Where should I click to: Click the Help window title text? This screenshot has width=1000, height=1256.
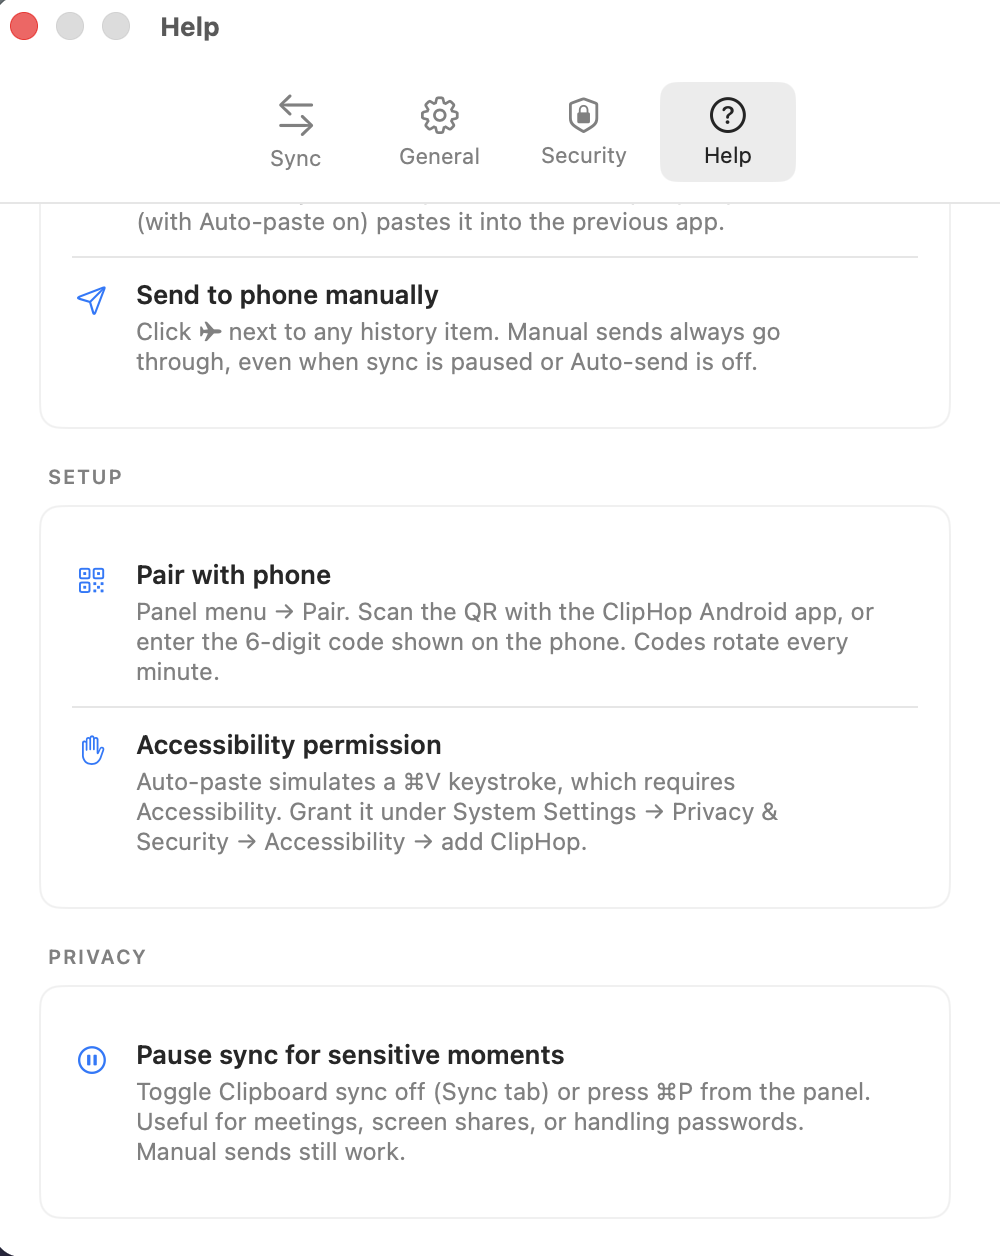(189, 27)
